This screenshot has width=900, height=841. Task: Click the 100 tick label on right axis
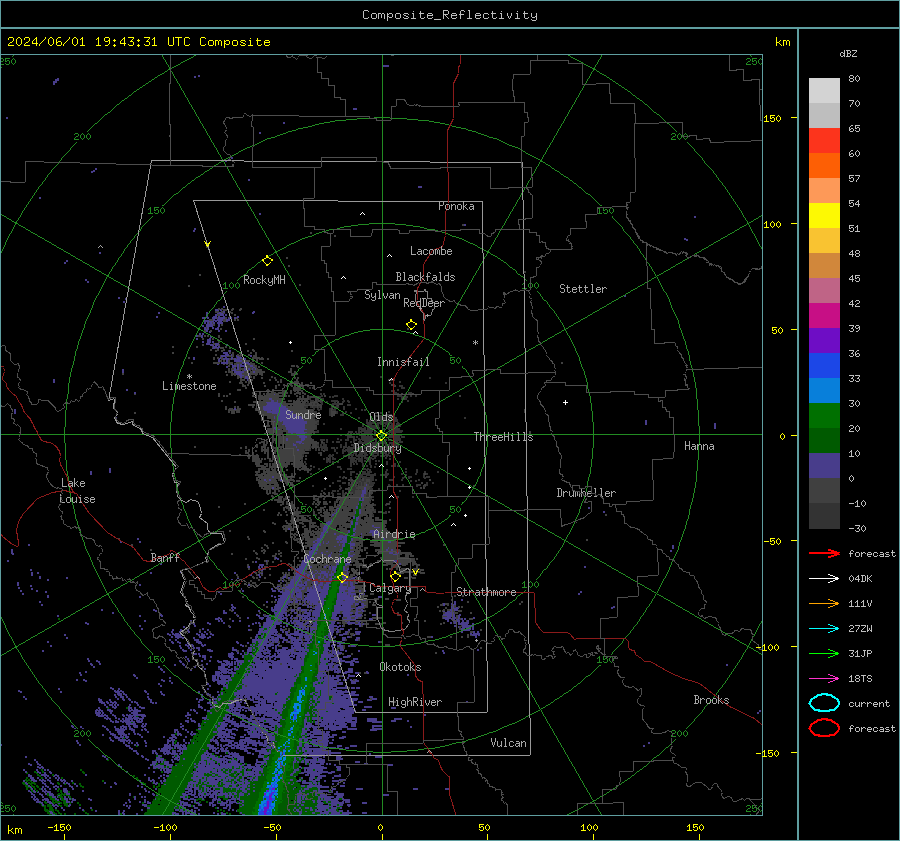point(772,224)
